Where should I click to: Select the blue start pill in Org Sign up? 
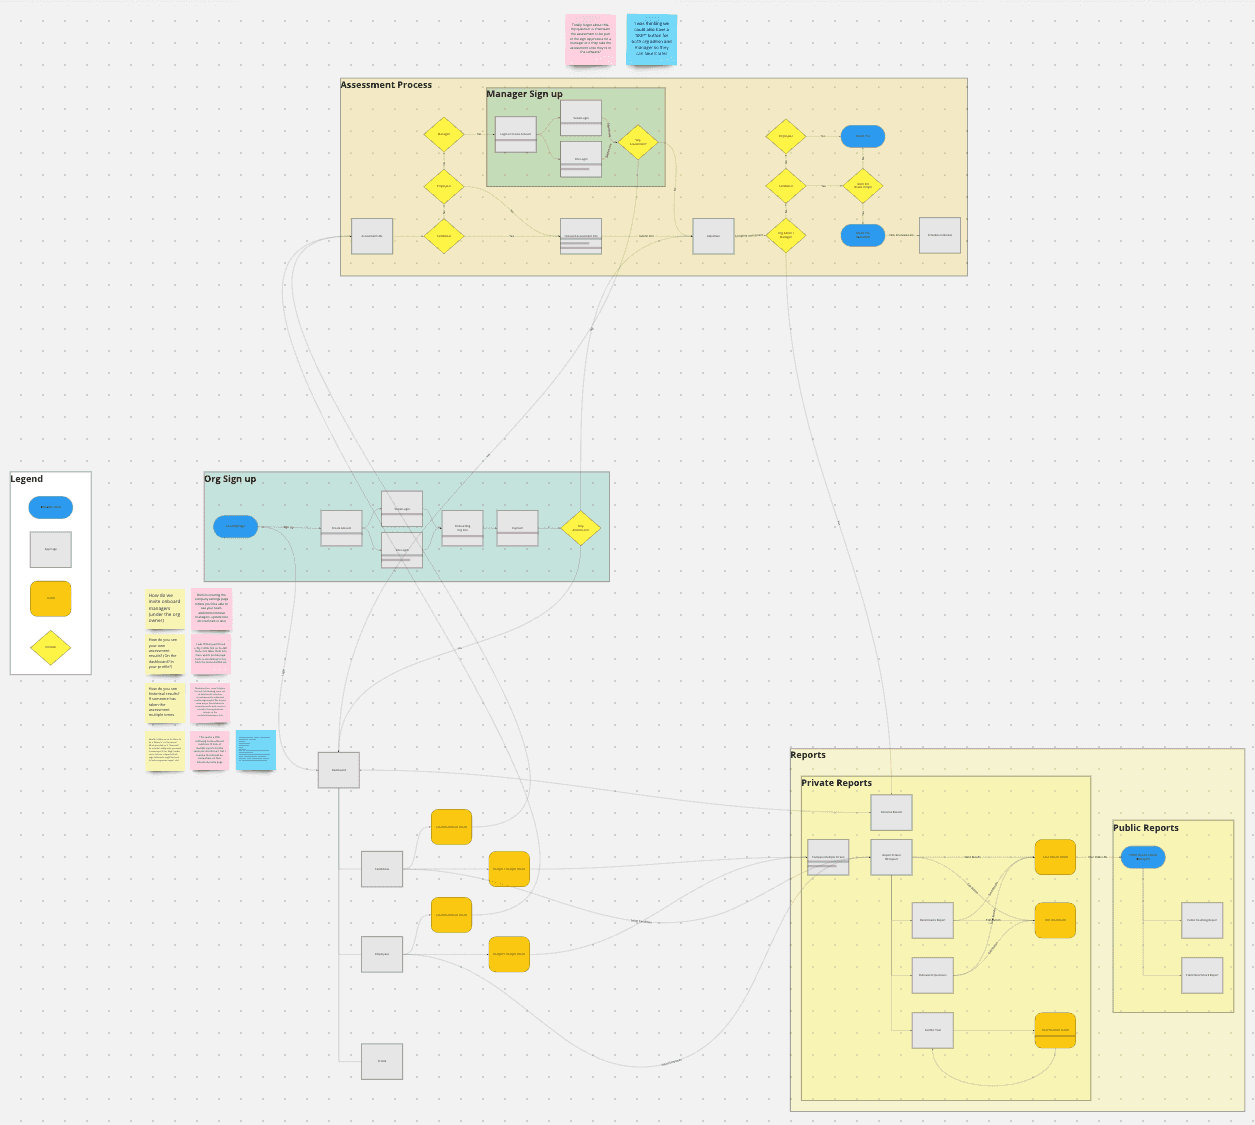point(235,526)
